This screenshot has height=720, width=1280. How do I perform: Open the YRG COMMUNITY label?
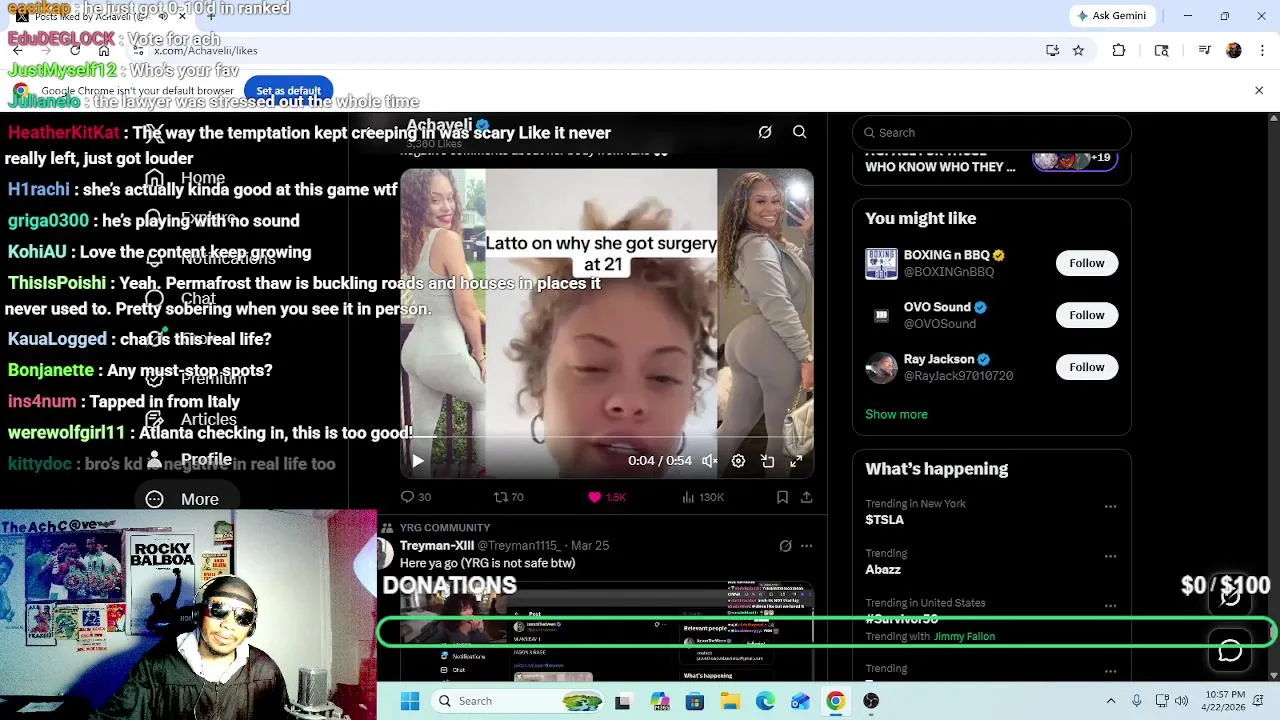pos(445,527)
